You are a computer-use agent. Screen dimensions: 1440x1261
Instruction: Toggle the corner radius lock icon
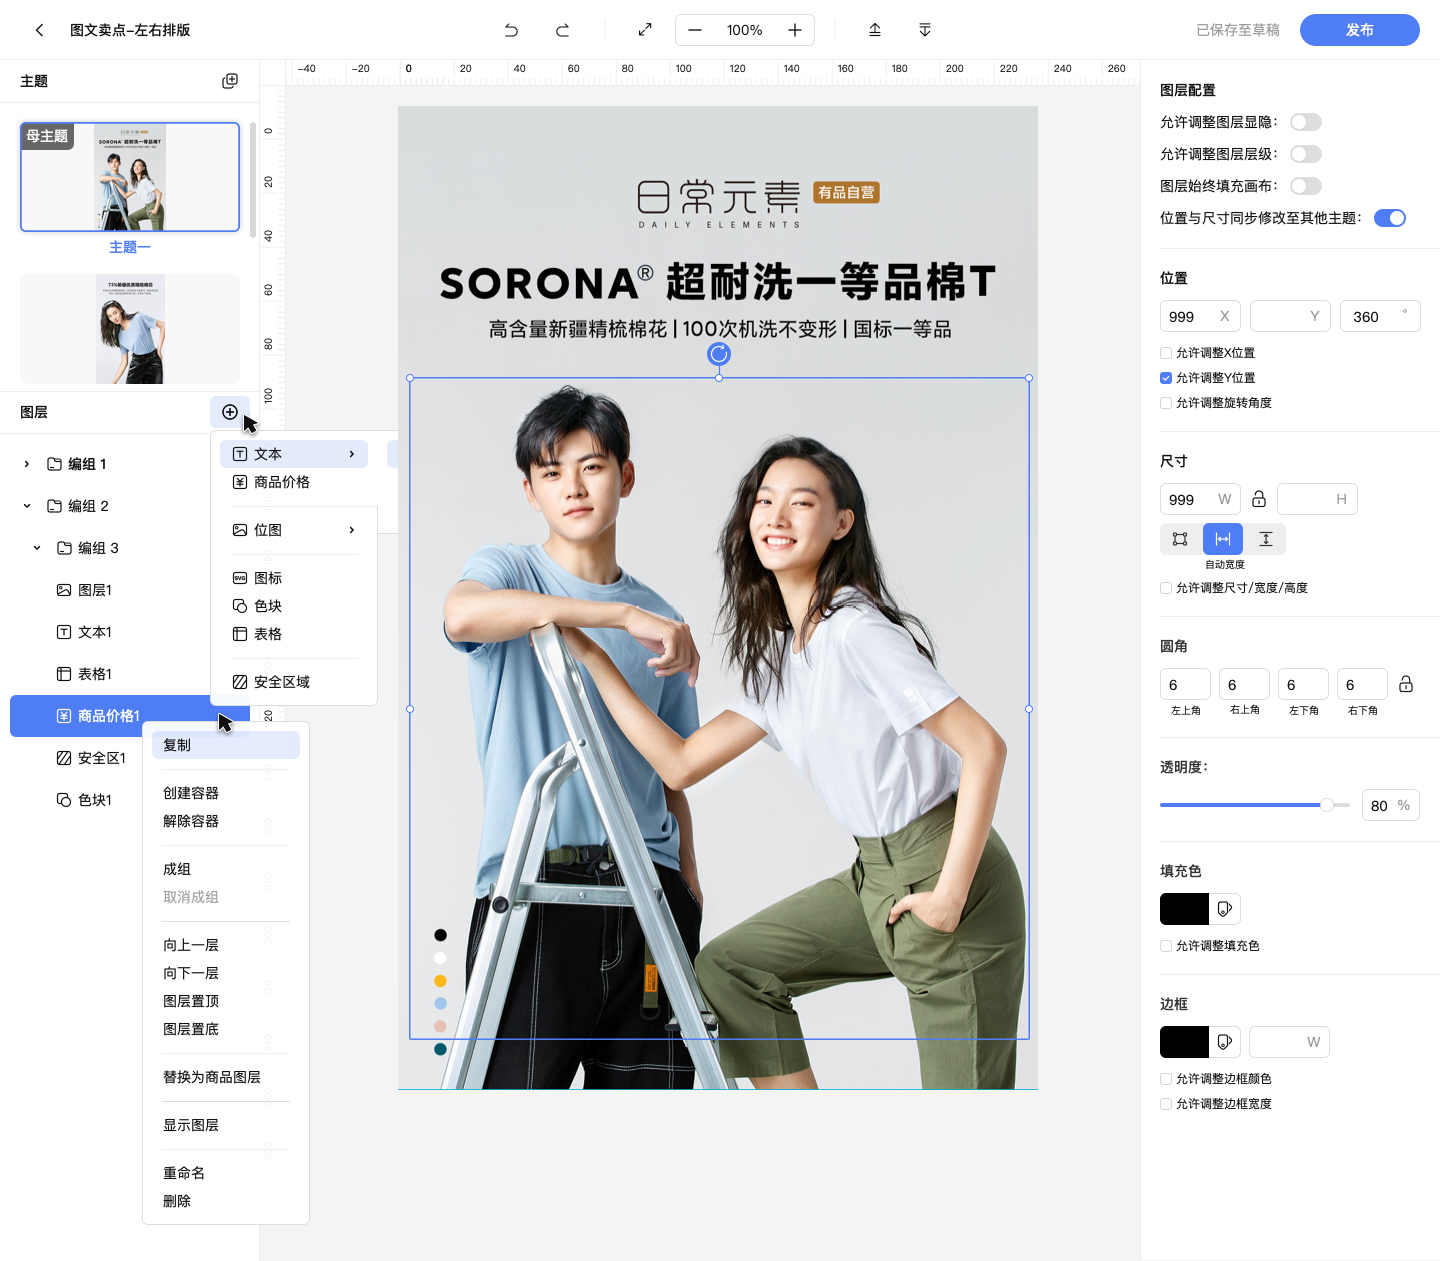click(1406, 684)
